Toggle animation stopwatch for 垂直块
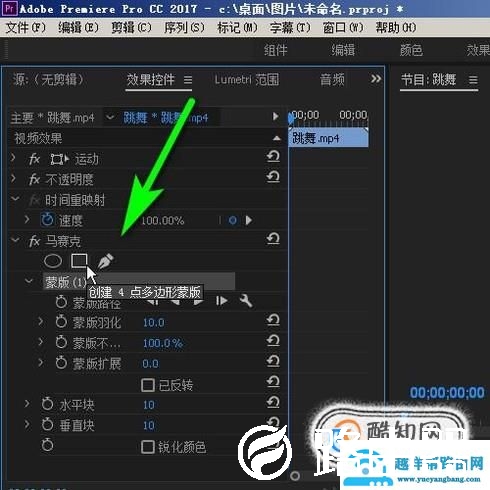Viewport: 490px width, 490px height. [x=47, y=425]
